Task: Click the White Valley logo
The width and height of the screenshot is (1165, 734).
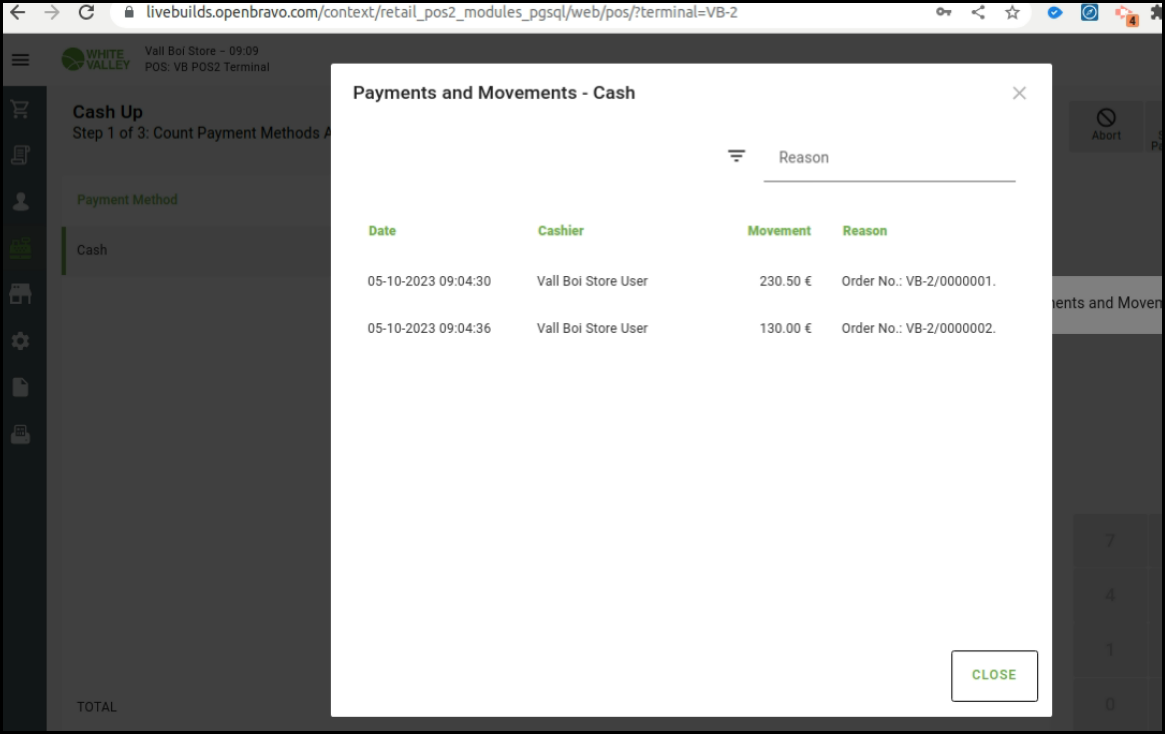Action: click(x=96, y=59)
